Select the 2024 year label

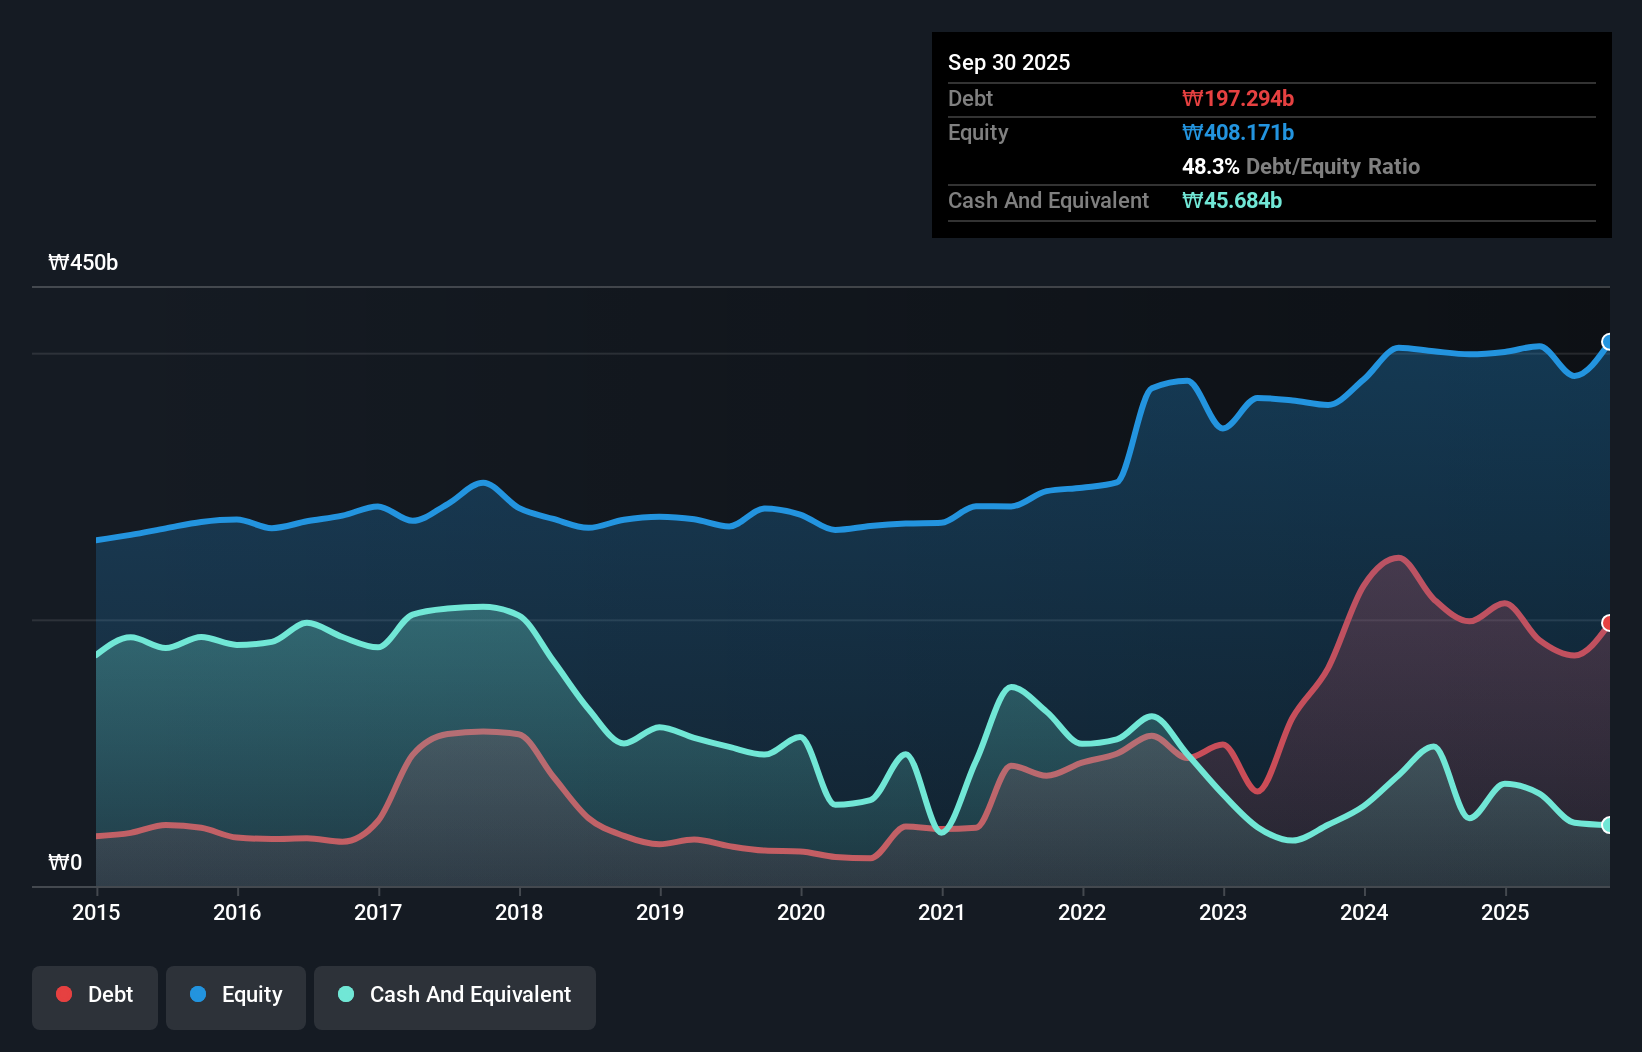coord(1364,912)
